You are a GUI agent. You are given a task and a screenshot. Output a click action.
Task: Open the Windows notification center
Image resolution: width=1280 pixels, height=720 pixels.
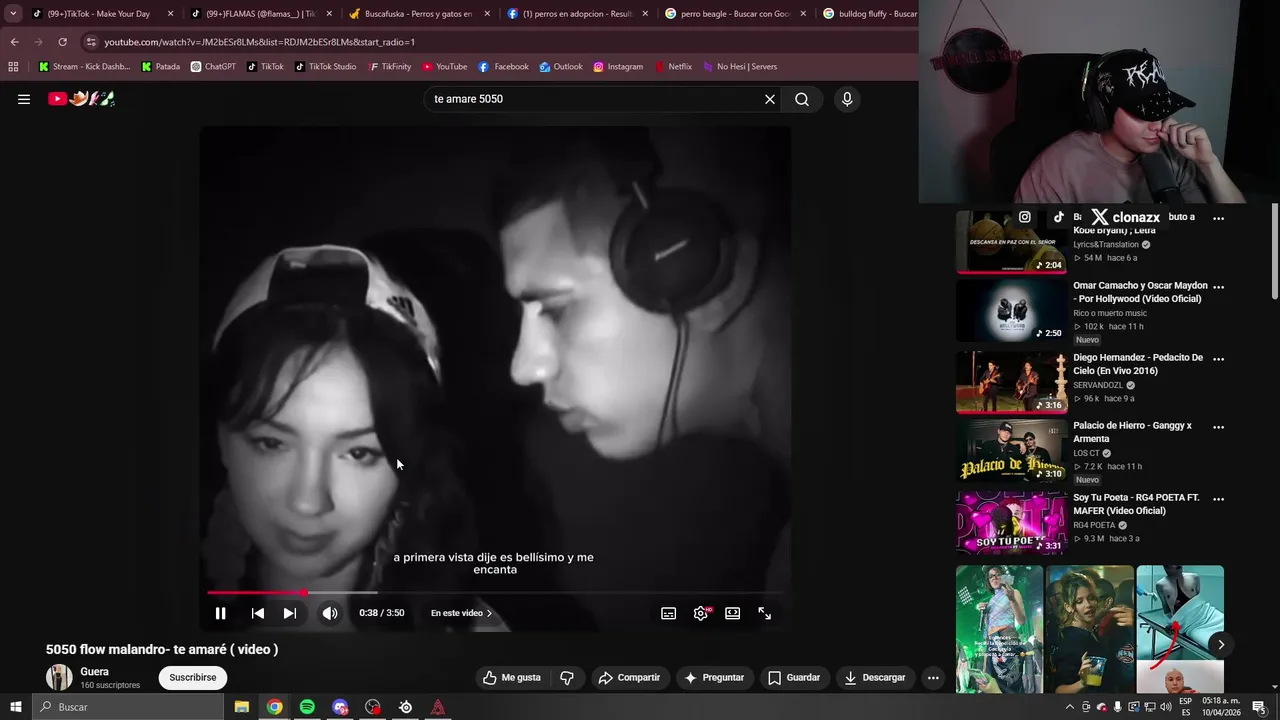(x=1259, y=707)
